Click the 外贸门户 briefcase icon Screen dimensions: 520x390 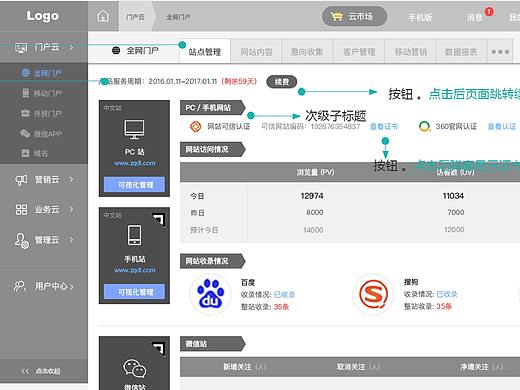point(25,113)
